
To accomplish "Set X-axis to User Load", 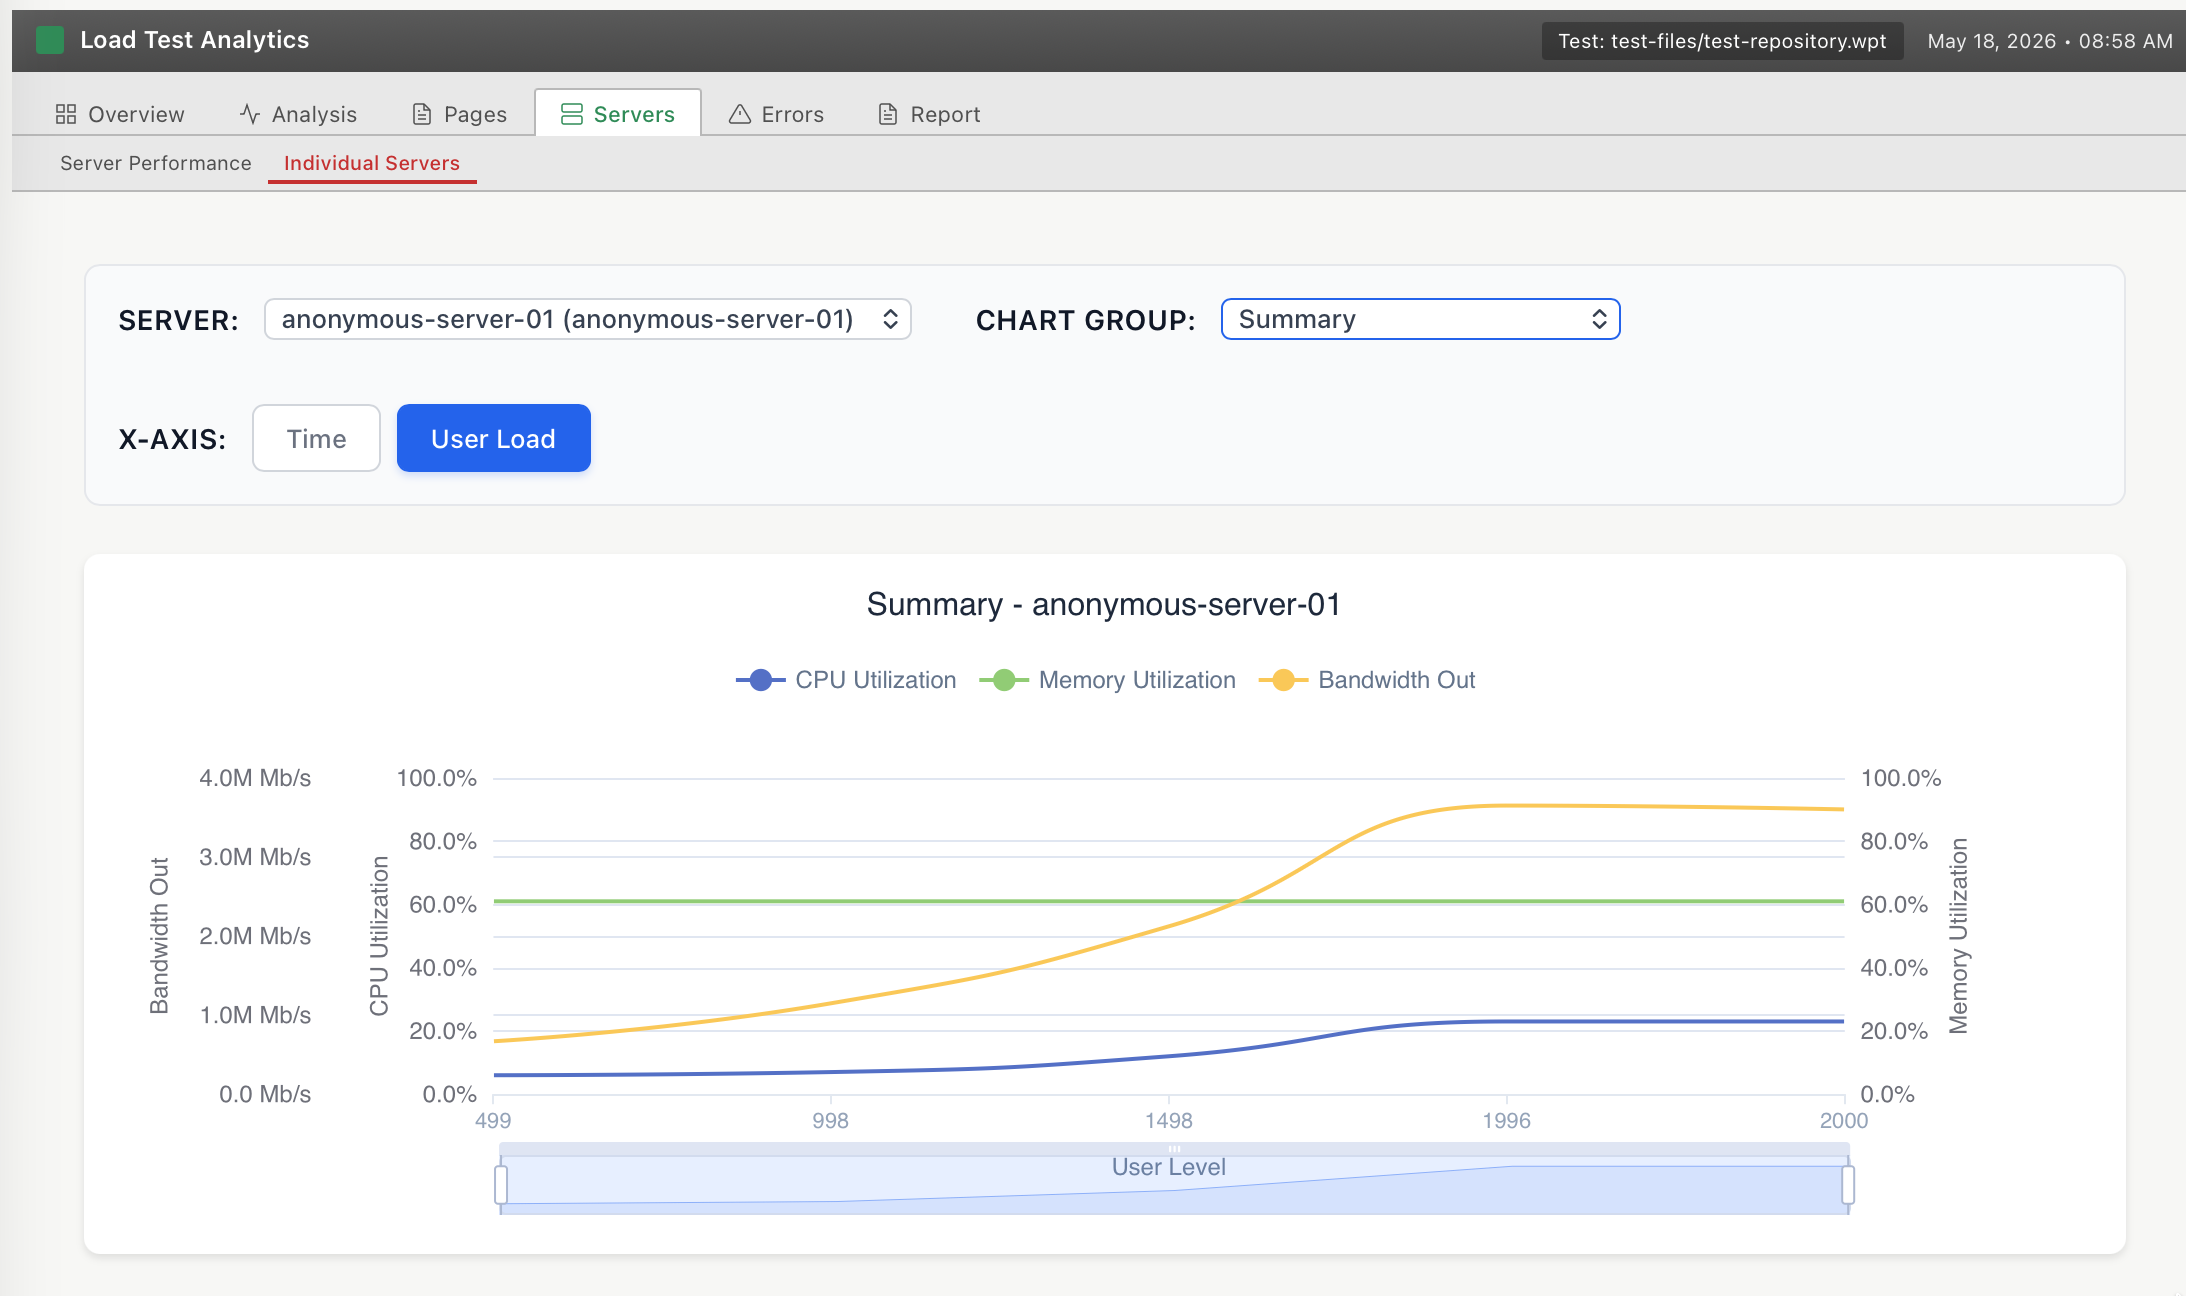I will click(x=494, y=438).
